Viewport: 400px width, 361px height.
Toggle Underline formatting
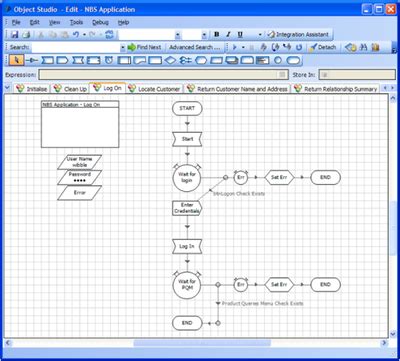pos(240,34)
